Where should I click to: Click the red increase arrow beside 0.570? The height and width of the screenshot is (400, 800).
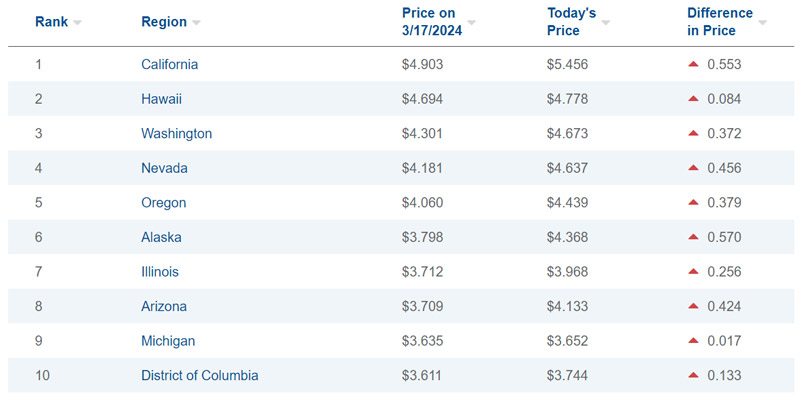693,237
